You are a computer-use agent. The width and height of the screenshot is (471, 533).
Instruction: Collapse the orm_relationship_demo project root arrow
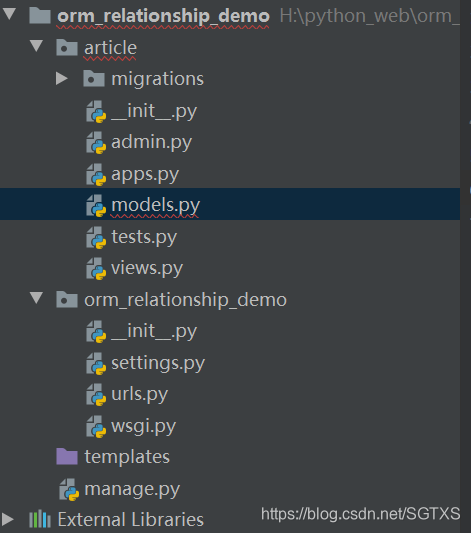click(9, 14)
